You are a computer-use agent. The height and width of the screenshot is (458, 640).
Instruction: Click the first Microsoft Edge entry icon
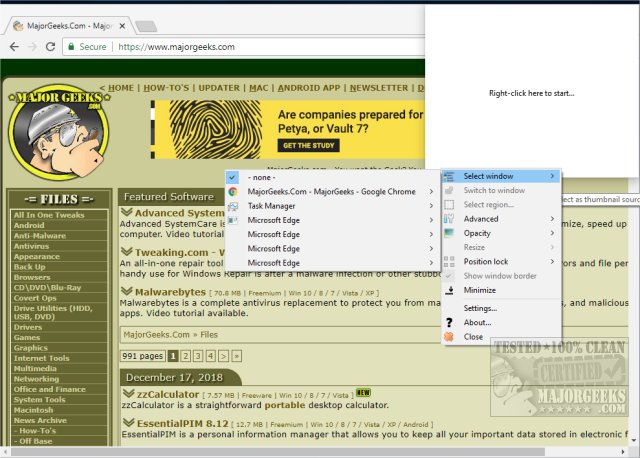tap(233, 220)
